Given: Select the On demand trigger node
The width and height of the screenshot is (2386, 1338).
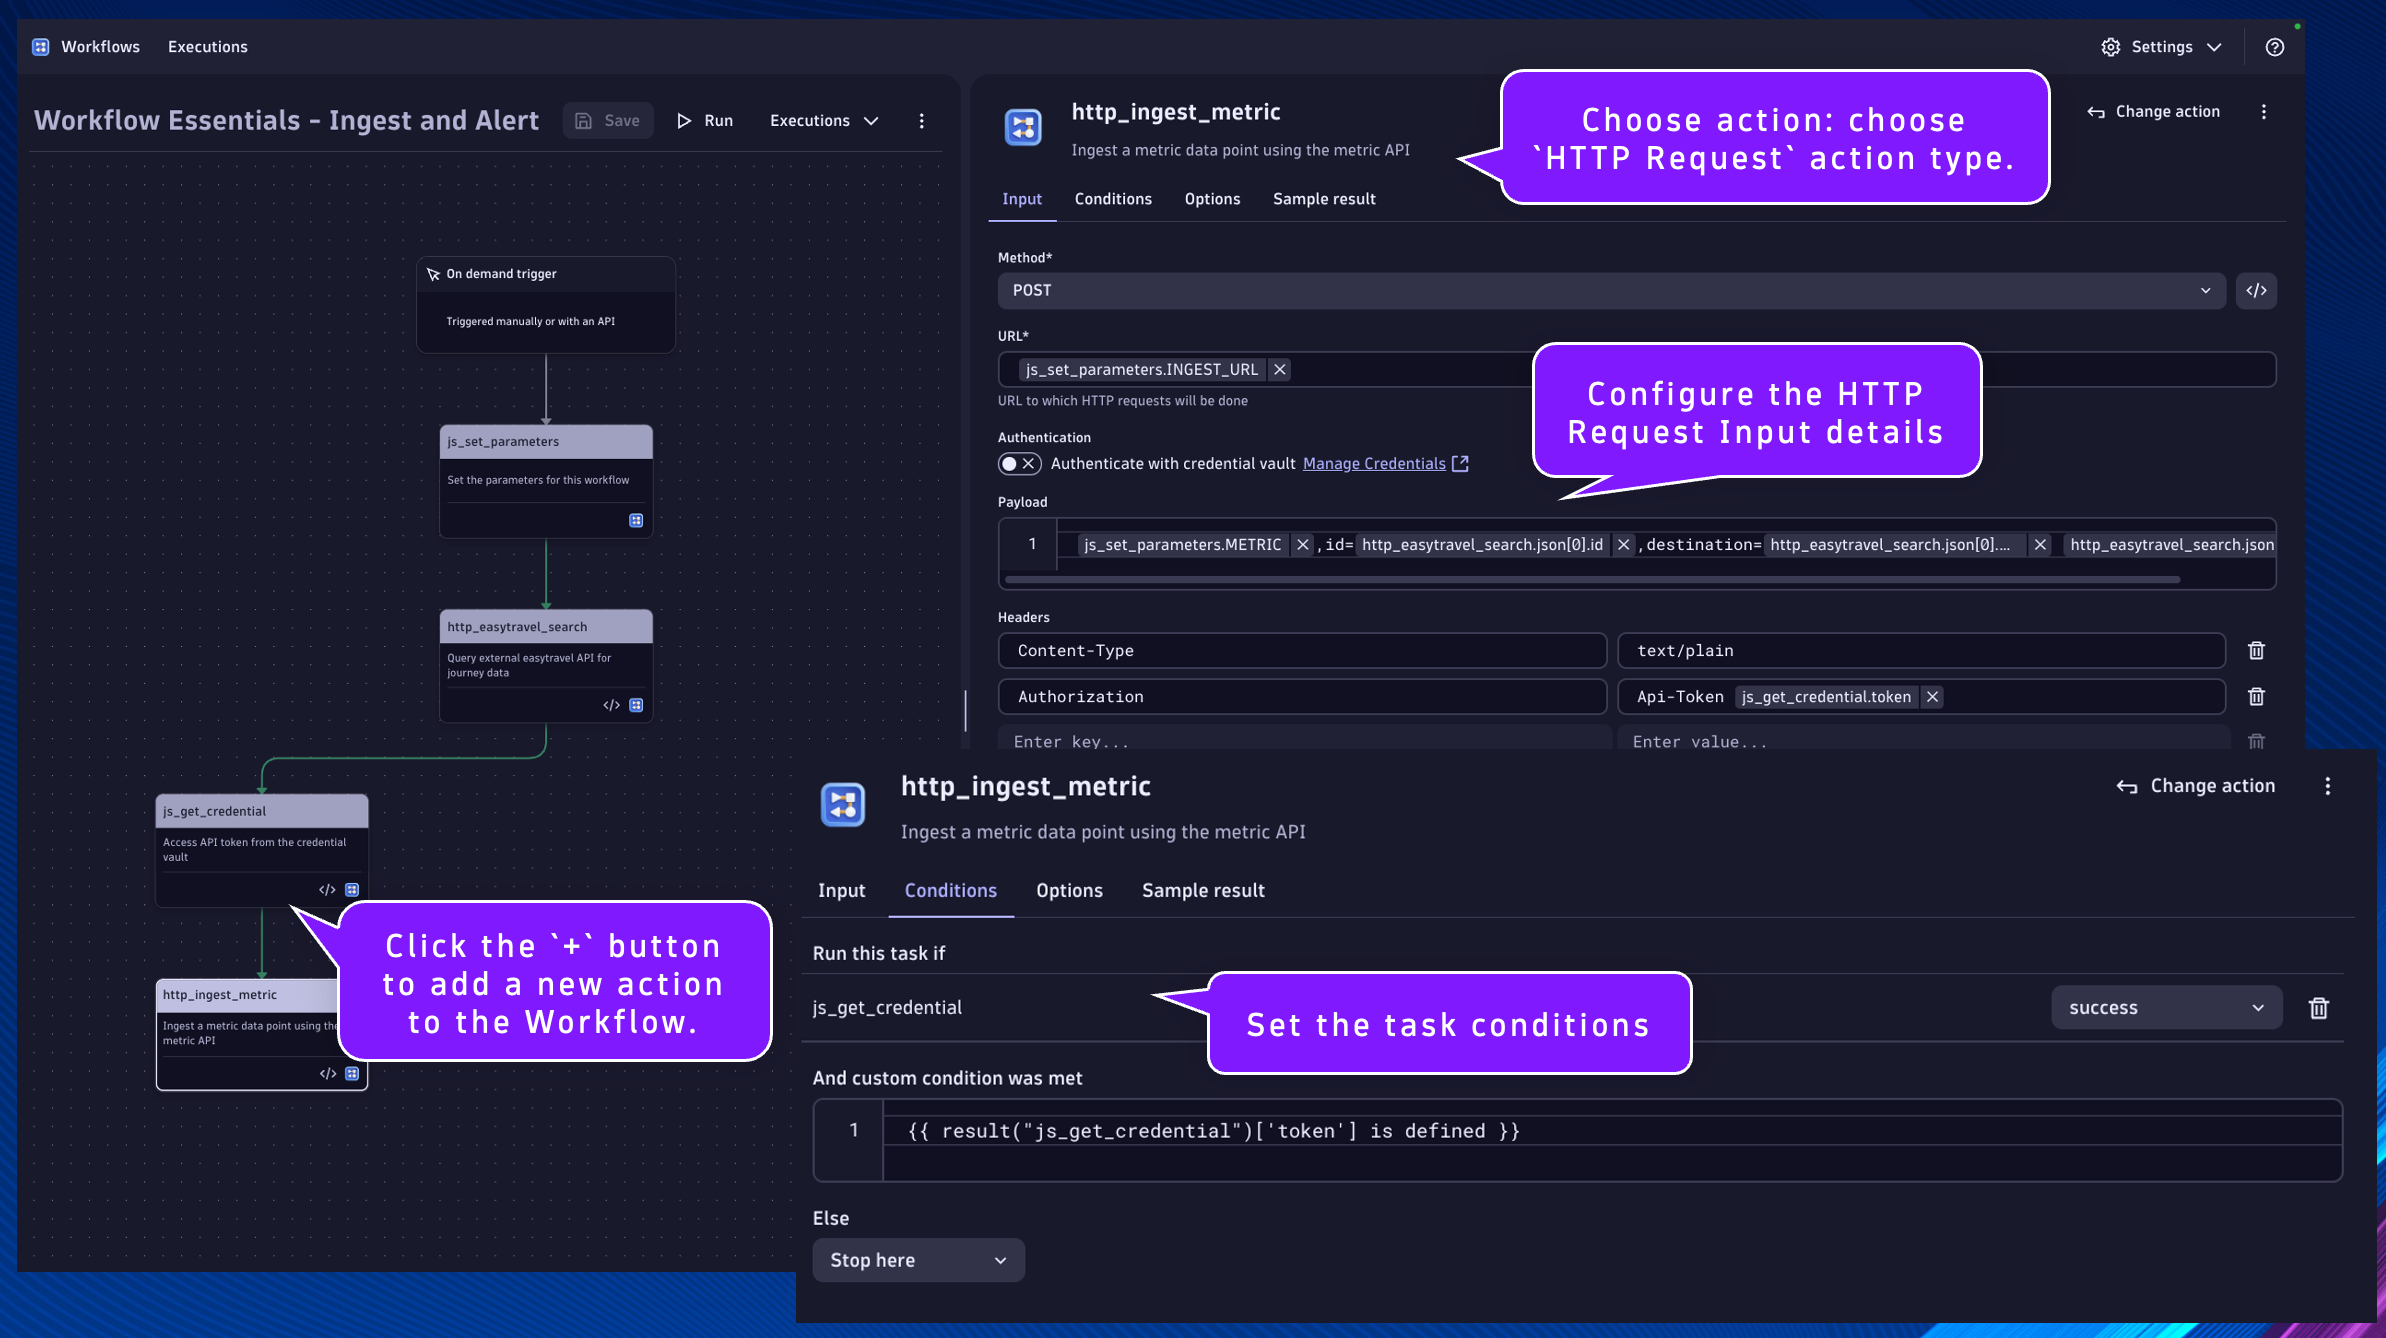Looking at the screenshot, I should (x=545, y=304).
